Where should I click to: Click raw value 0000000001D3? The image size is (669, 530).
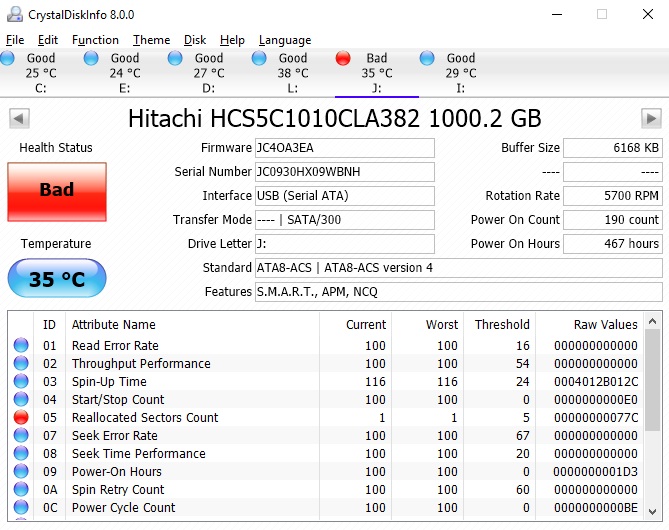596,472
